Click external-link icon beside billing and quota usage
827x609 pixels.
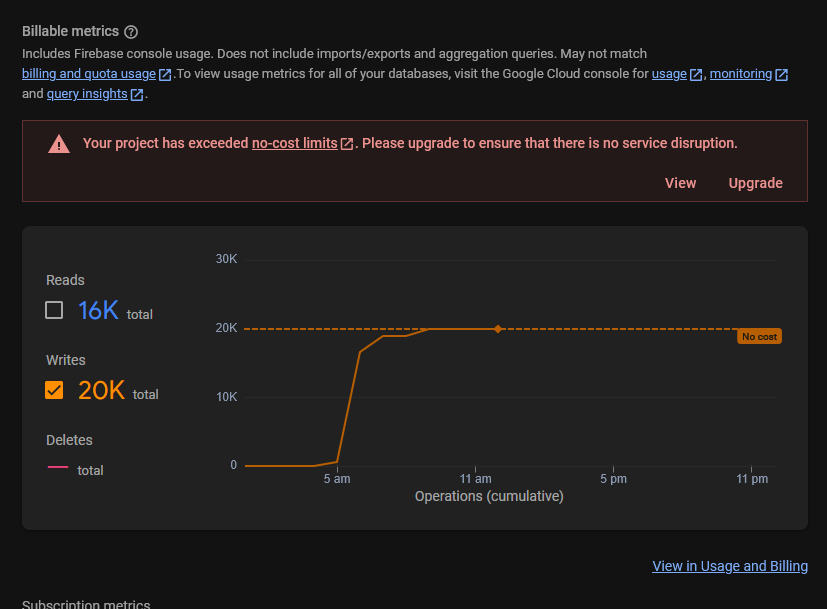click(165, 74)
